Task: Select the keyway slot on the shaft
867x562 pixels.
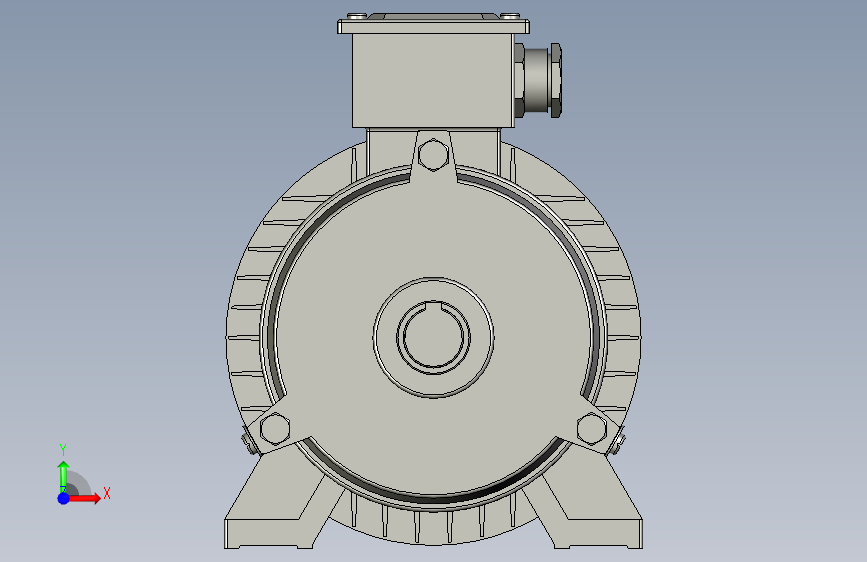Action: click(x=434, y=305)
